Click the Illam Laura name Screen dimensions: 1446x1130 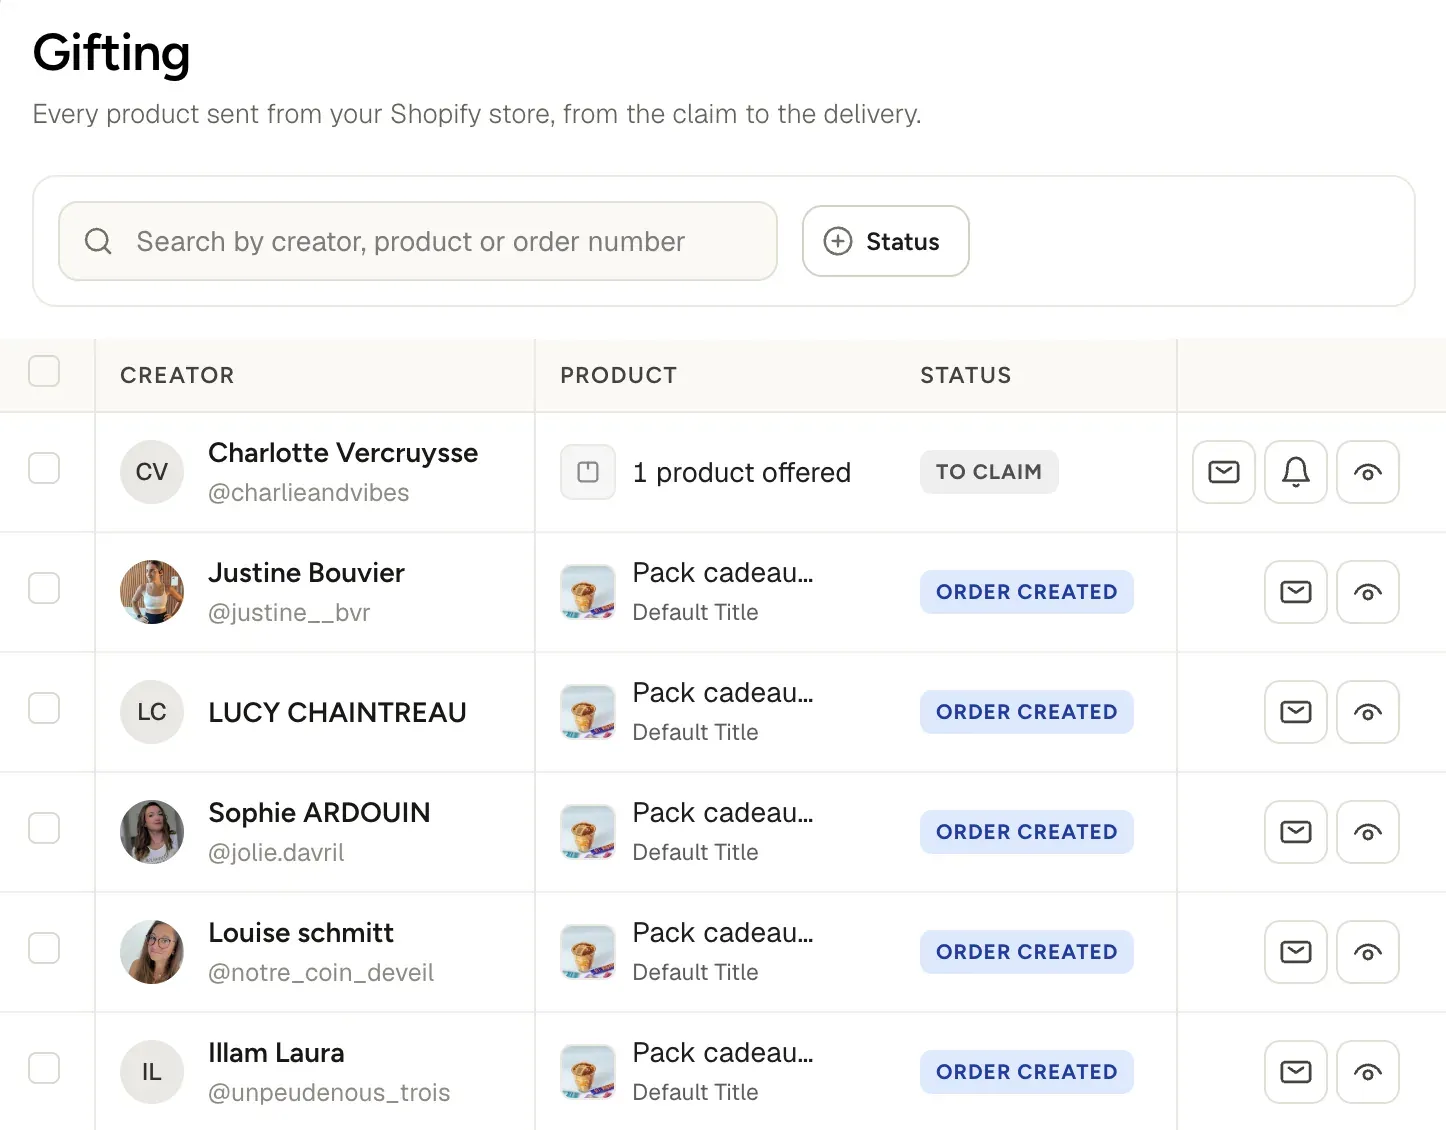click(x=276, y=1053)
